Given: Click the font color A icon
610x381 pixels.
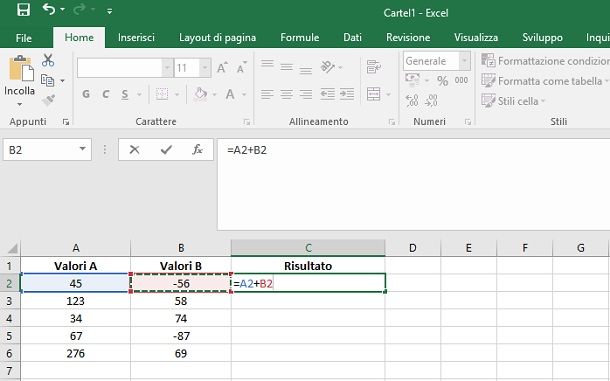Looking at the screenshot, I should (230, 94).
